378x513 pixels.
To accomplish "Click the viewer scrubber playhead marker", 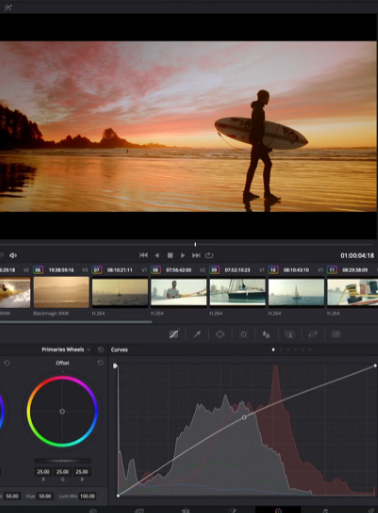I will (x=195, y=245).
